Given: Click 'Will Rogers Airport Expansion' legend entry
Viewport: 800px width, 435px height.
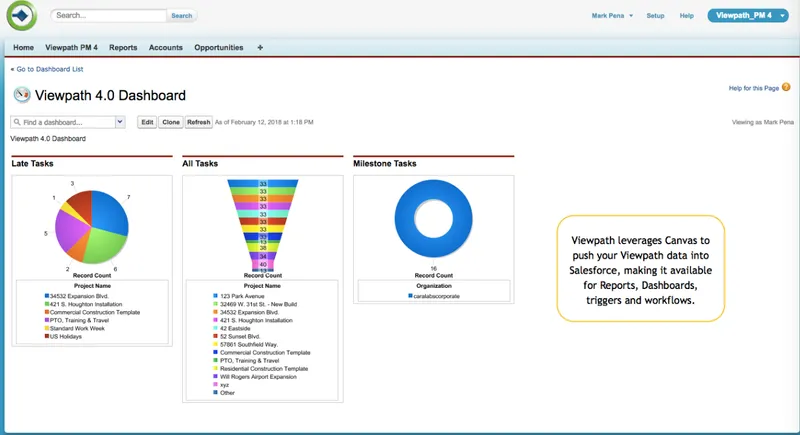Looking at the screenshot, I should (x=258, y=377).
